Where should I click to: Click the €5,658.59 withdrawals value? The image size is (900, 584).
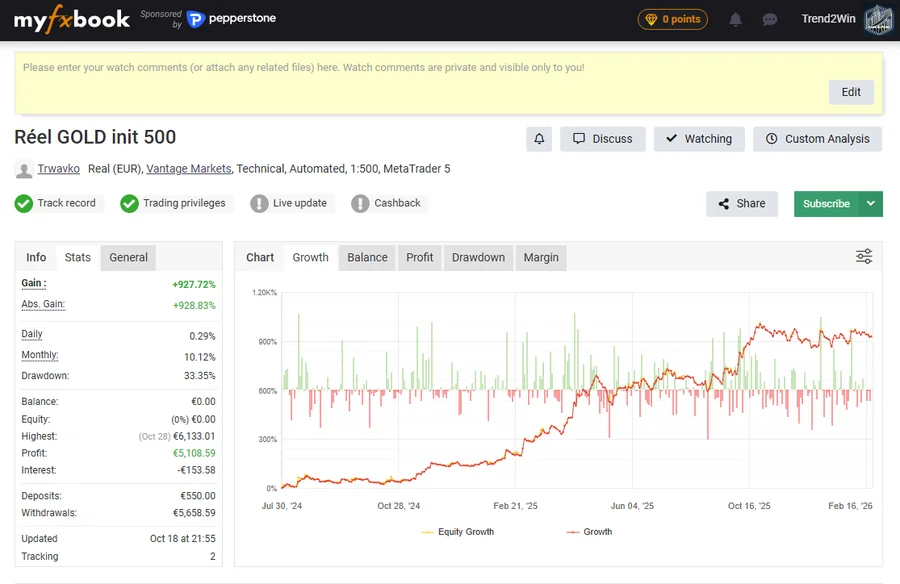click(195, 513)
